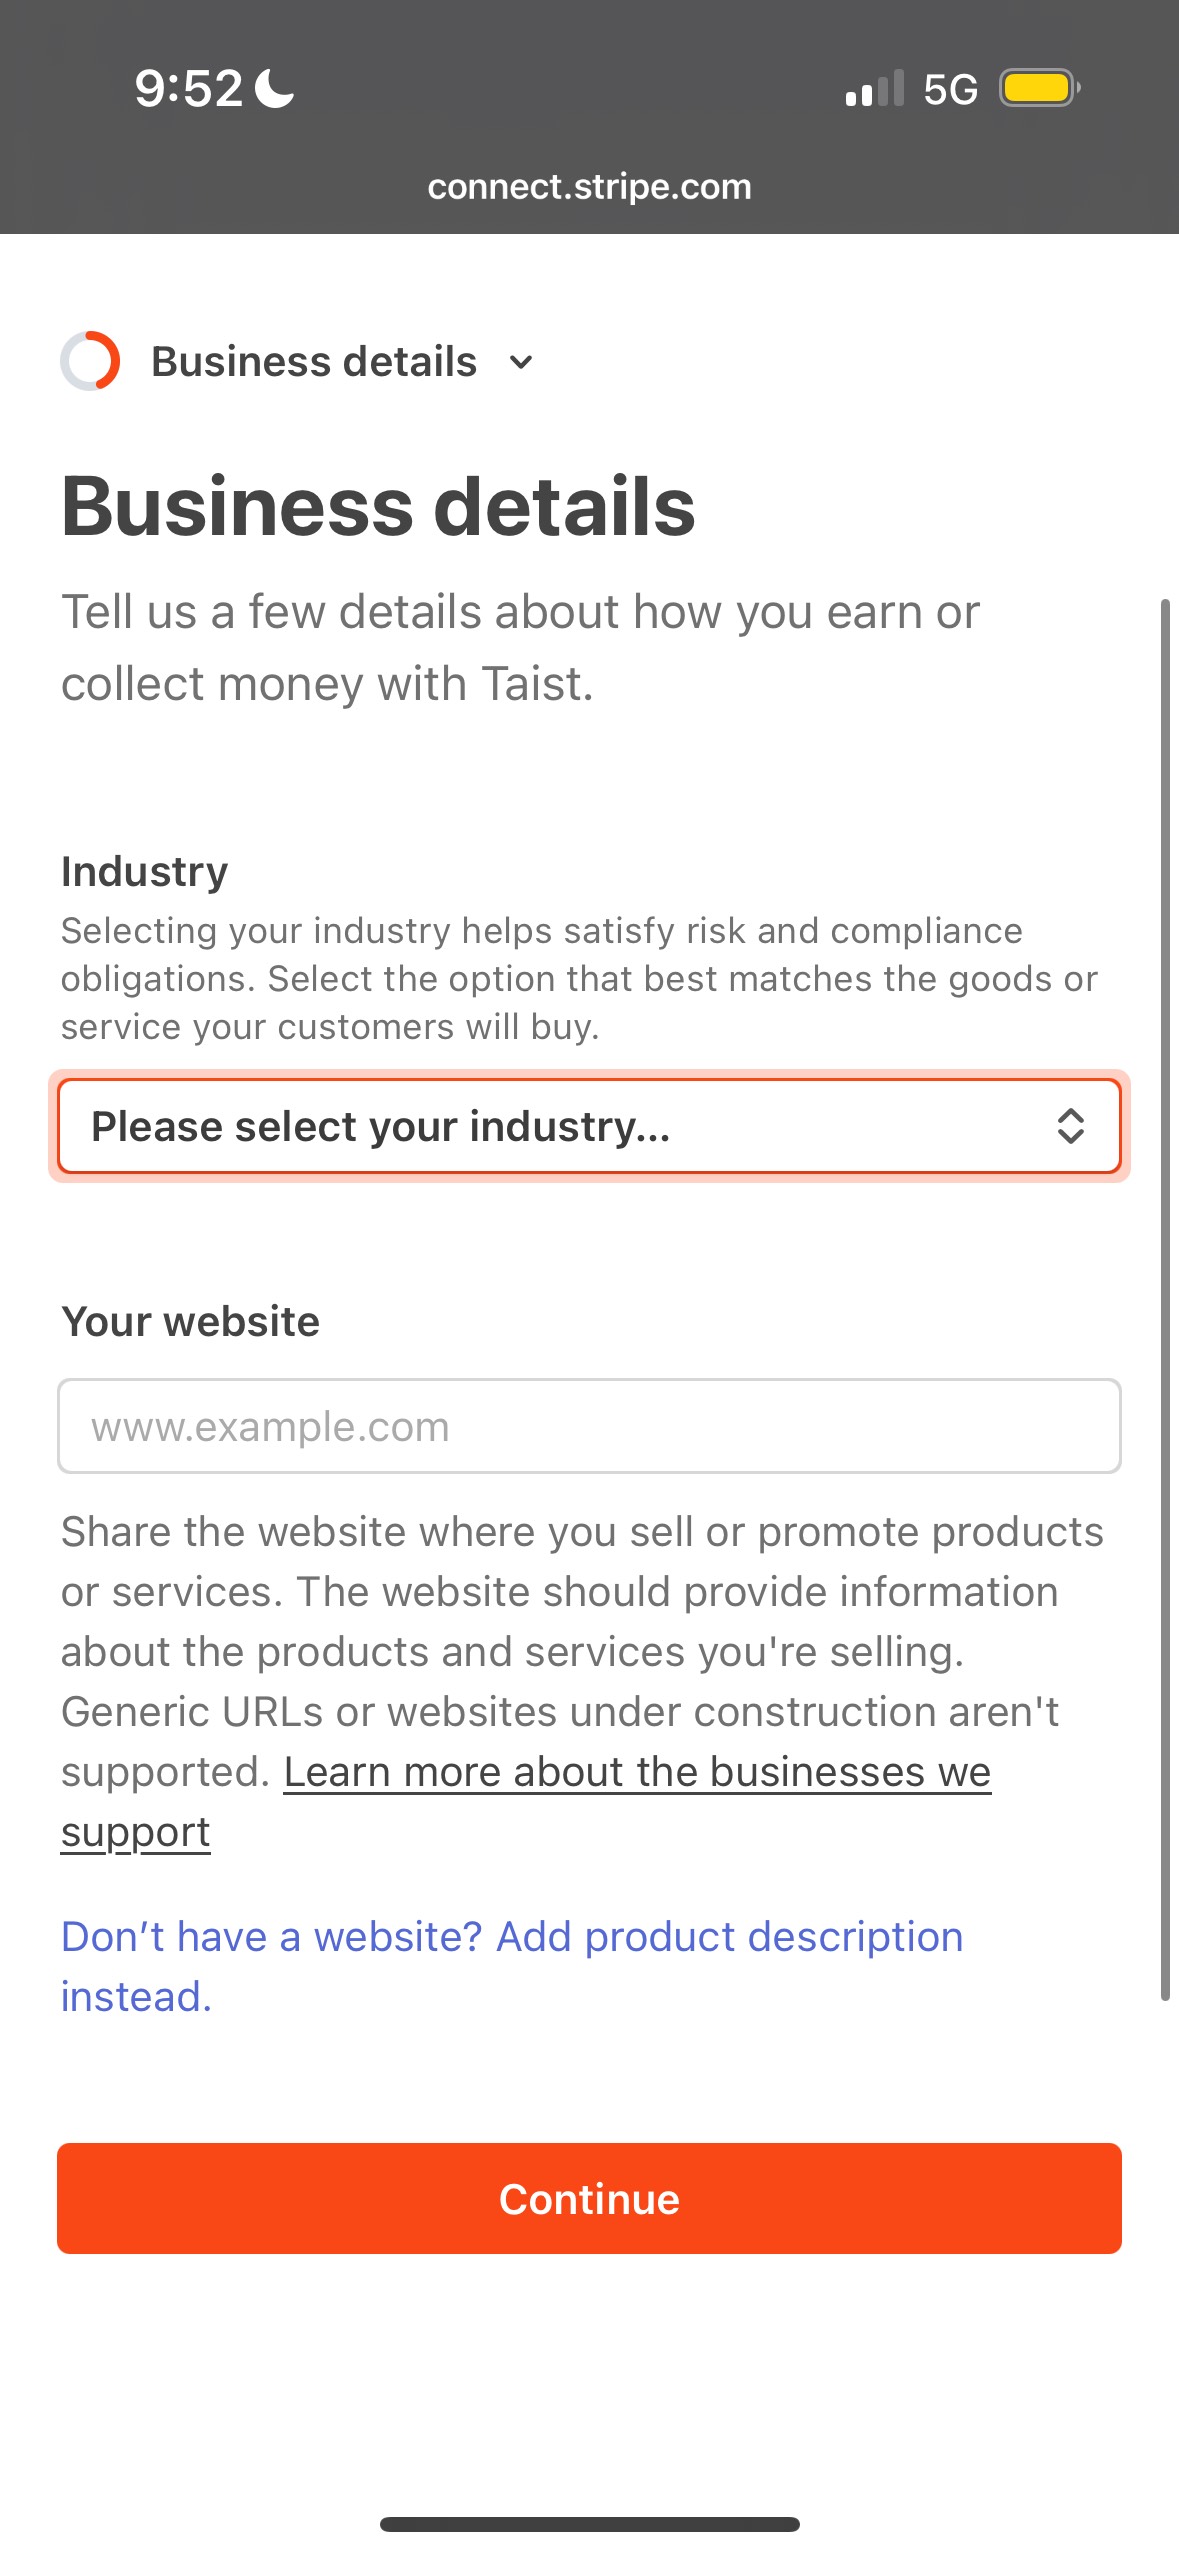Click the orange progress ring icon

point(90,361)
